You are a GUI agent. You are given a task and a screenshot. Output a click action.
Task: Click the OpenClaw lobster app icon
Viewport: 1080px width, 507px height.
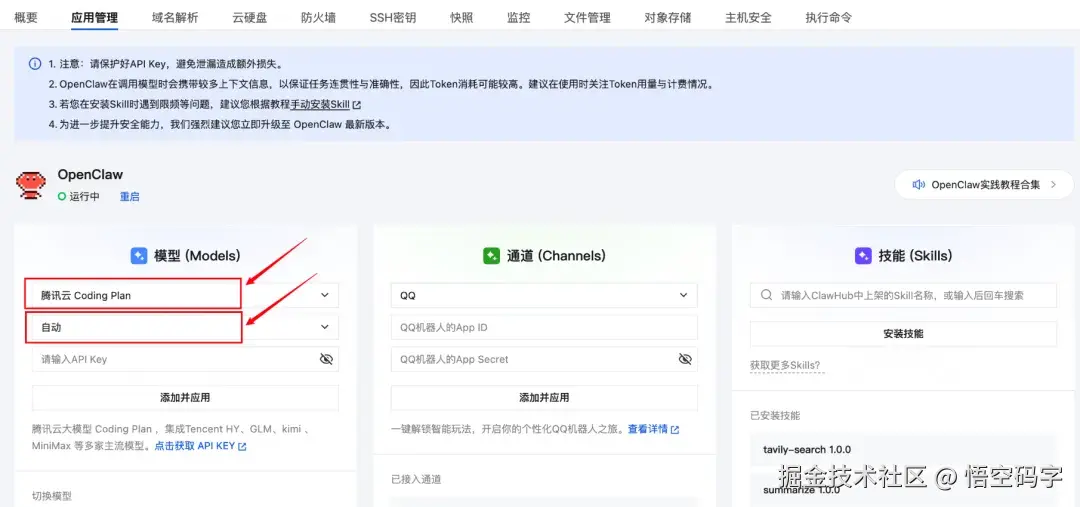(31, 185)
